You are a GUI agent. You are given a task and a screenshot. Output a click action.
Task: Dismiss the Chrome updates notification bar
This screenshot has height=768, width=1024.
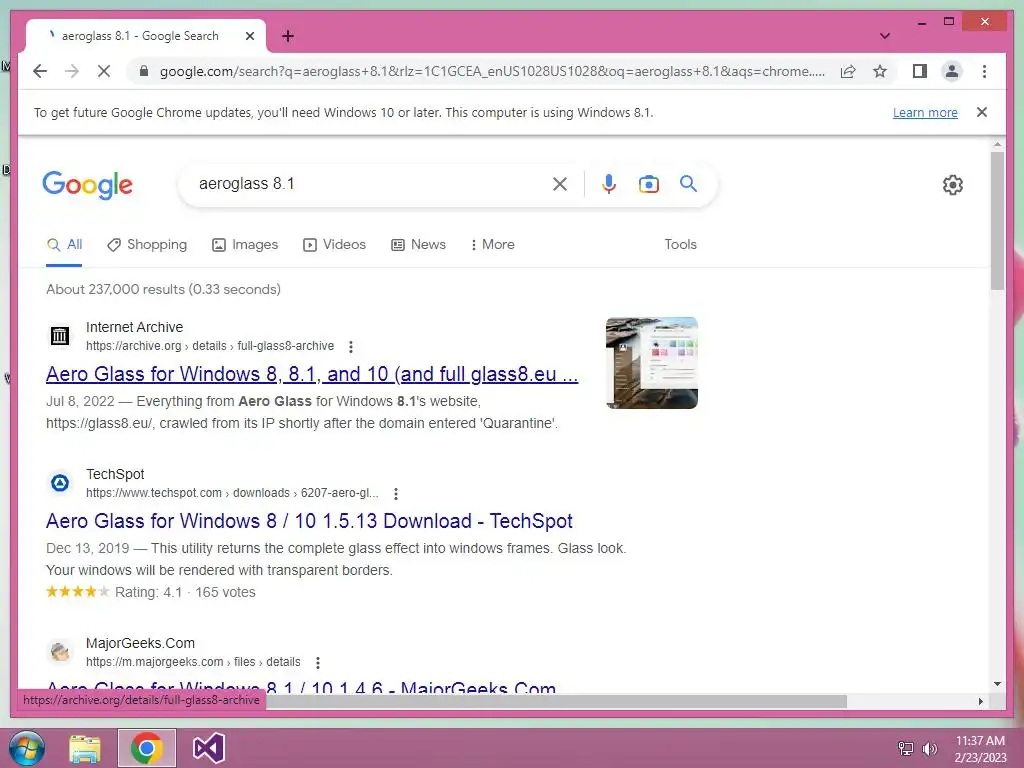[982, 112]
